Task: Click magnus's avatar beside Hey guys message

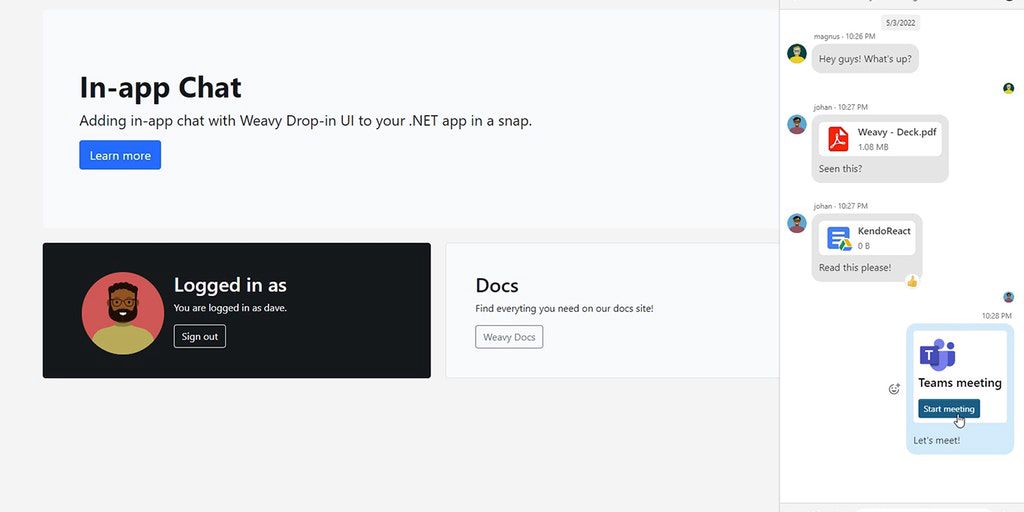Action: click(797, 54)
